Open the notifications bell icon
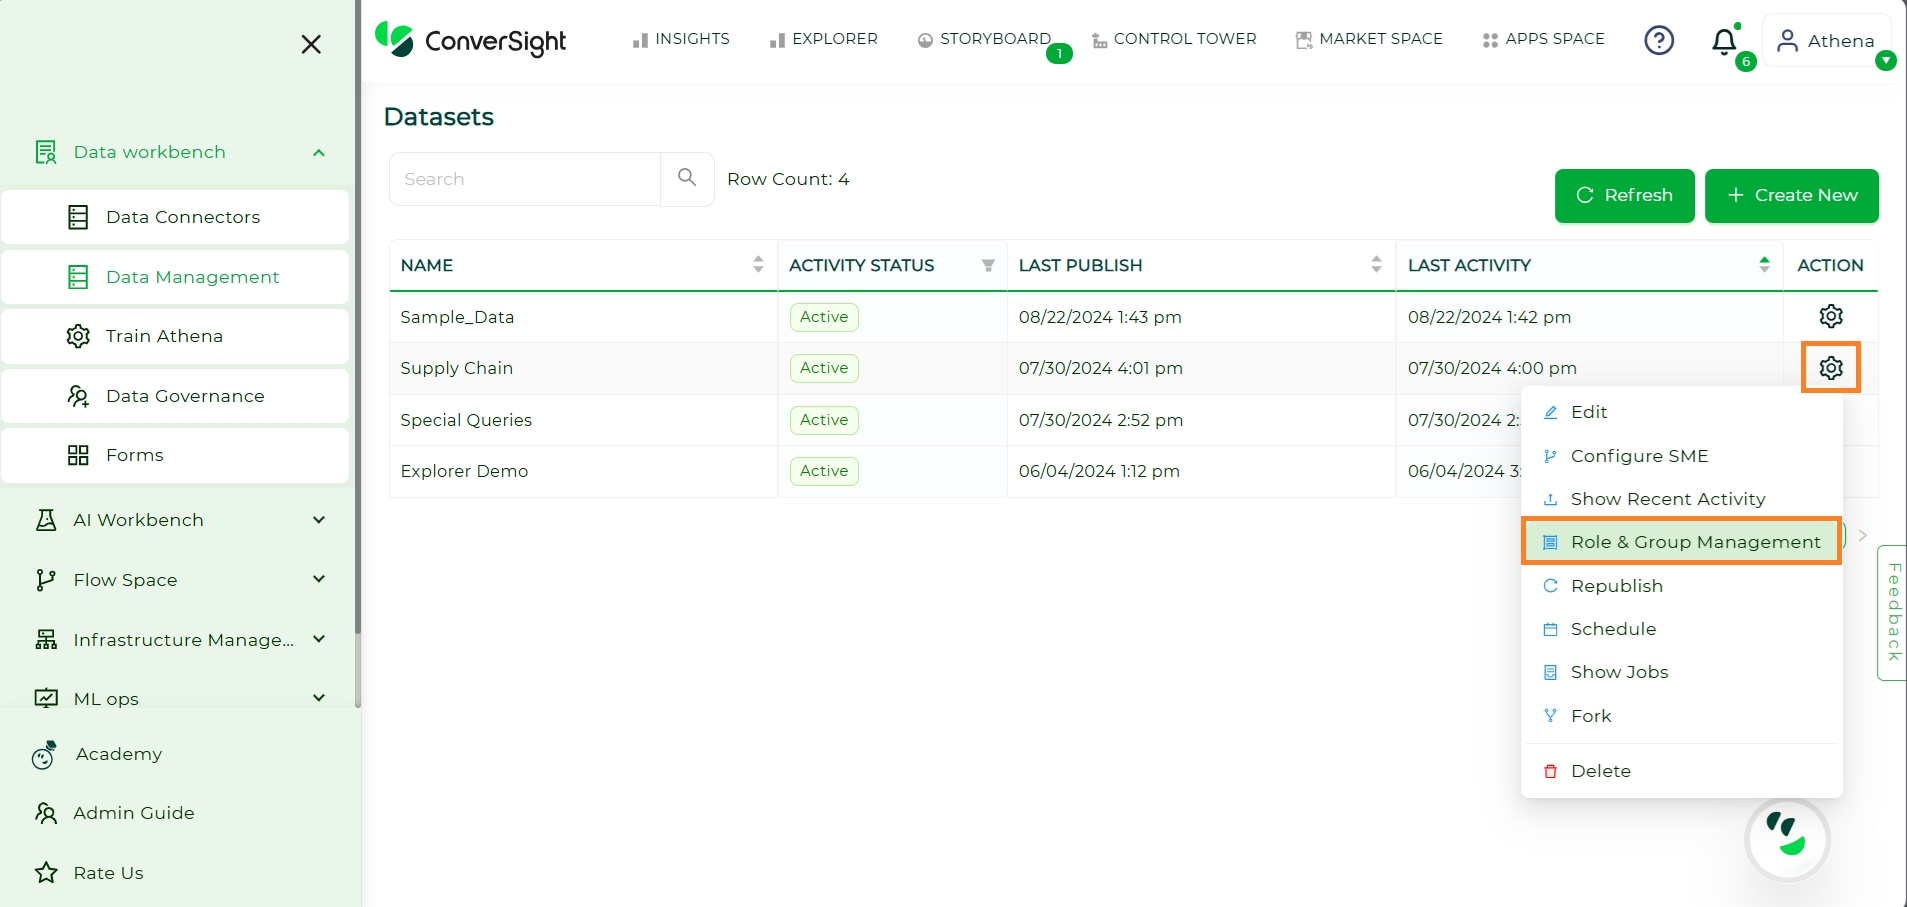This screenshot has width=1907, height=907. [x=1724, y=42]
